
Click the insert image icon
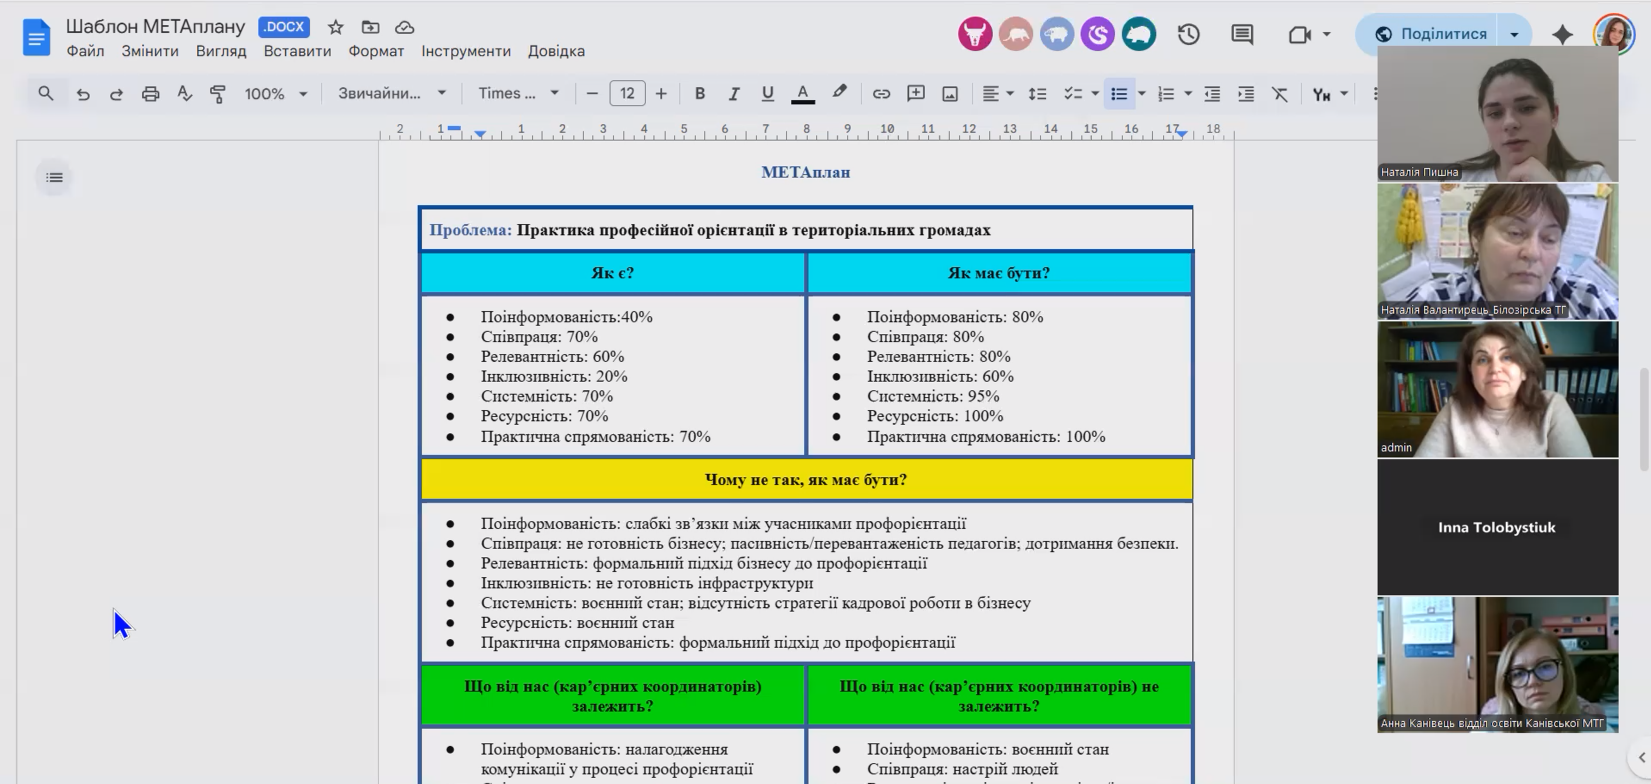(x=950, y=94)
